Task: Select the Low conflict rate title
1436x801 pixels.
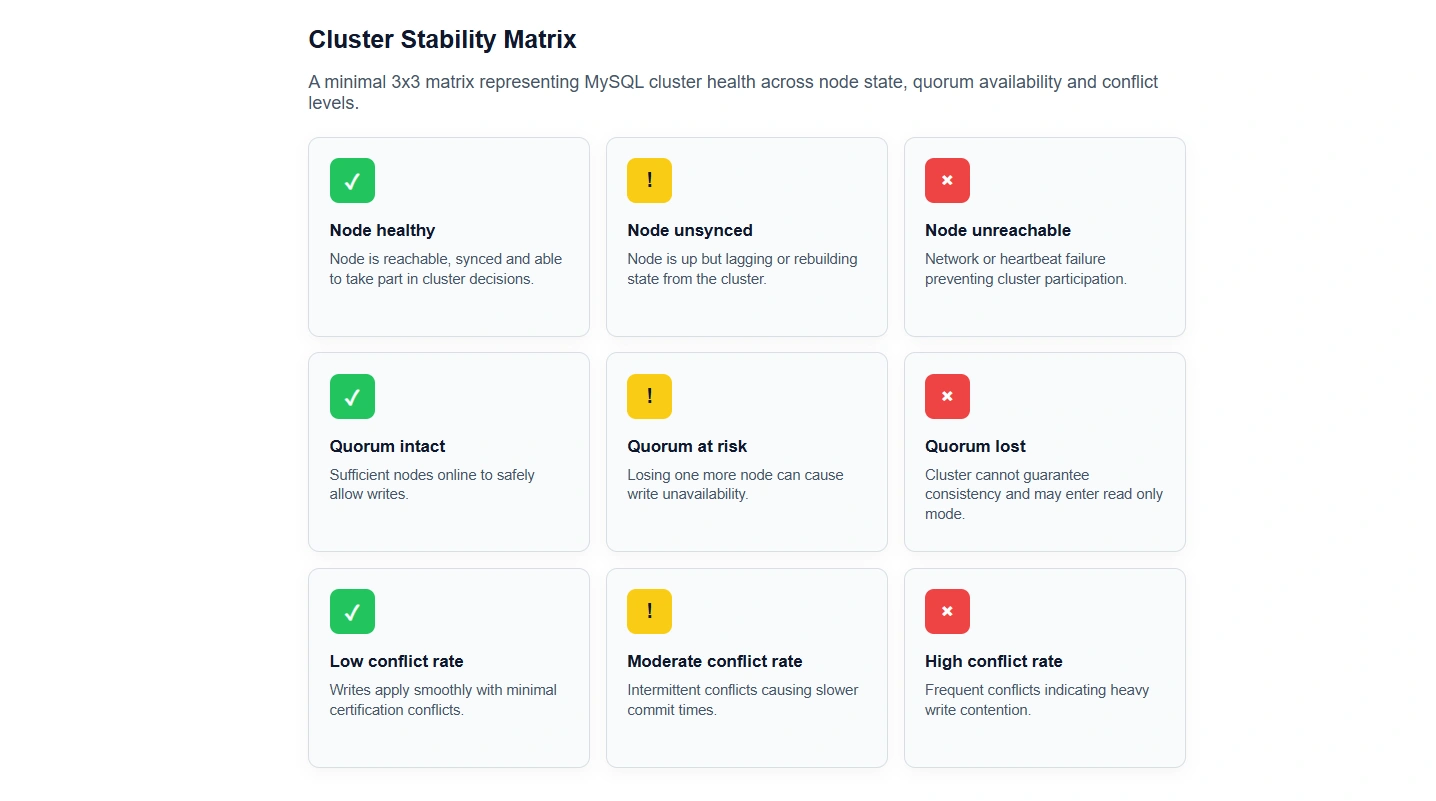Action: [x=396, y=661]
